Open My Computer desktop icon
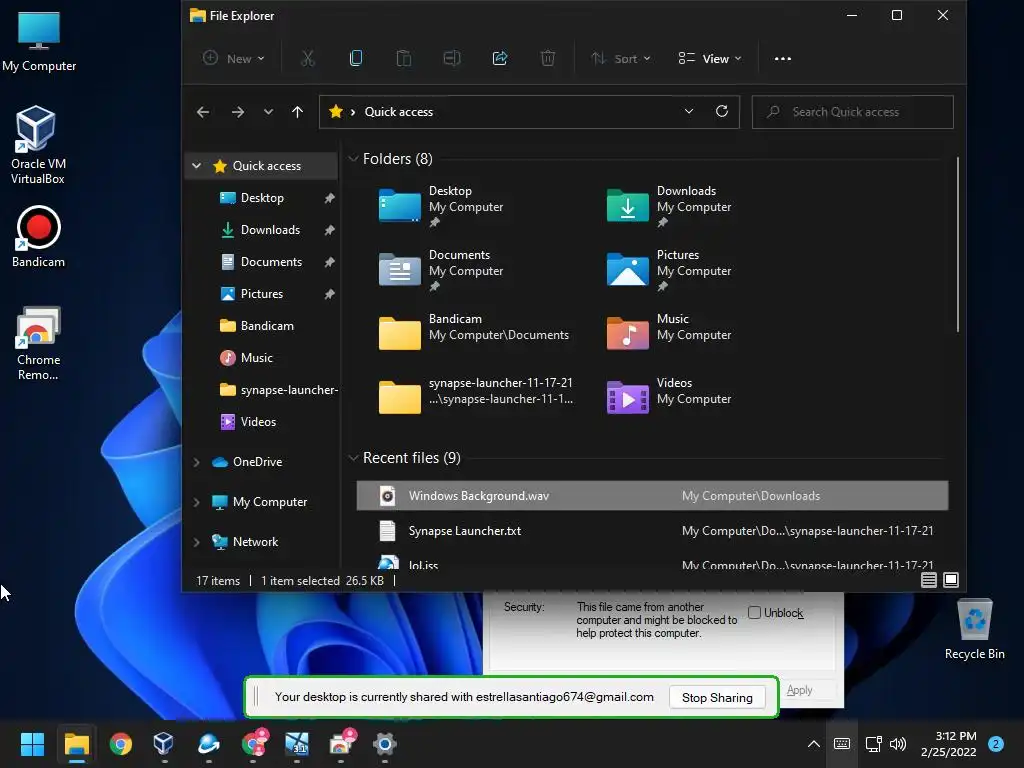1024x768 pixels. pos(39,40)
